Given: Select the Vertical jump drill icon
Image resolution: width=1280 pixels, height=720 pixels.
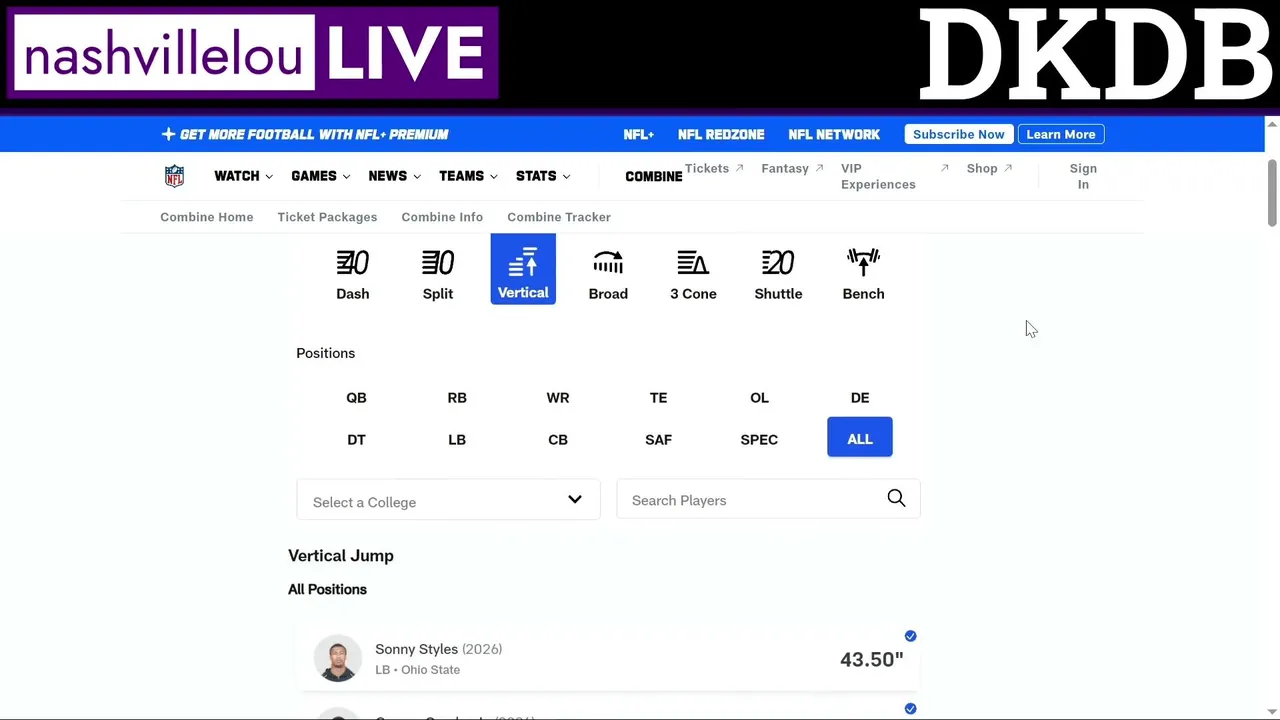Looking at the screenshot, I should coord(523,269).
